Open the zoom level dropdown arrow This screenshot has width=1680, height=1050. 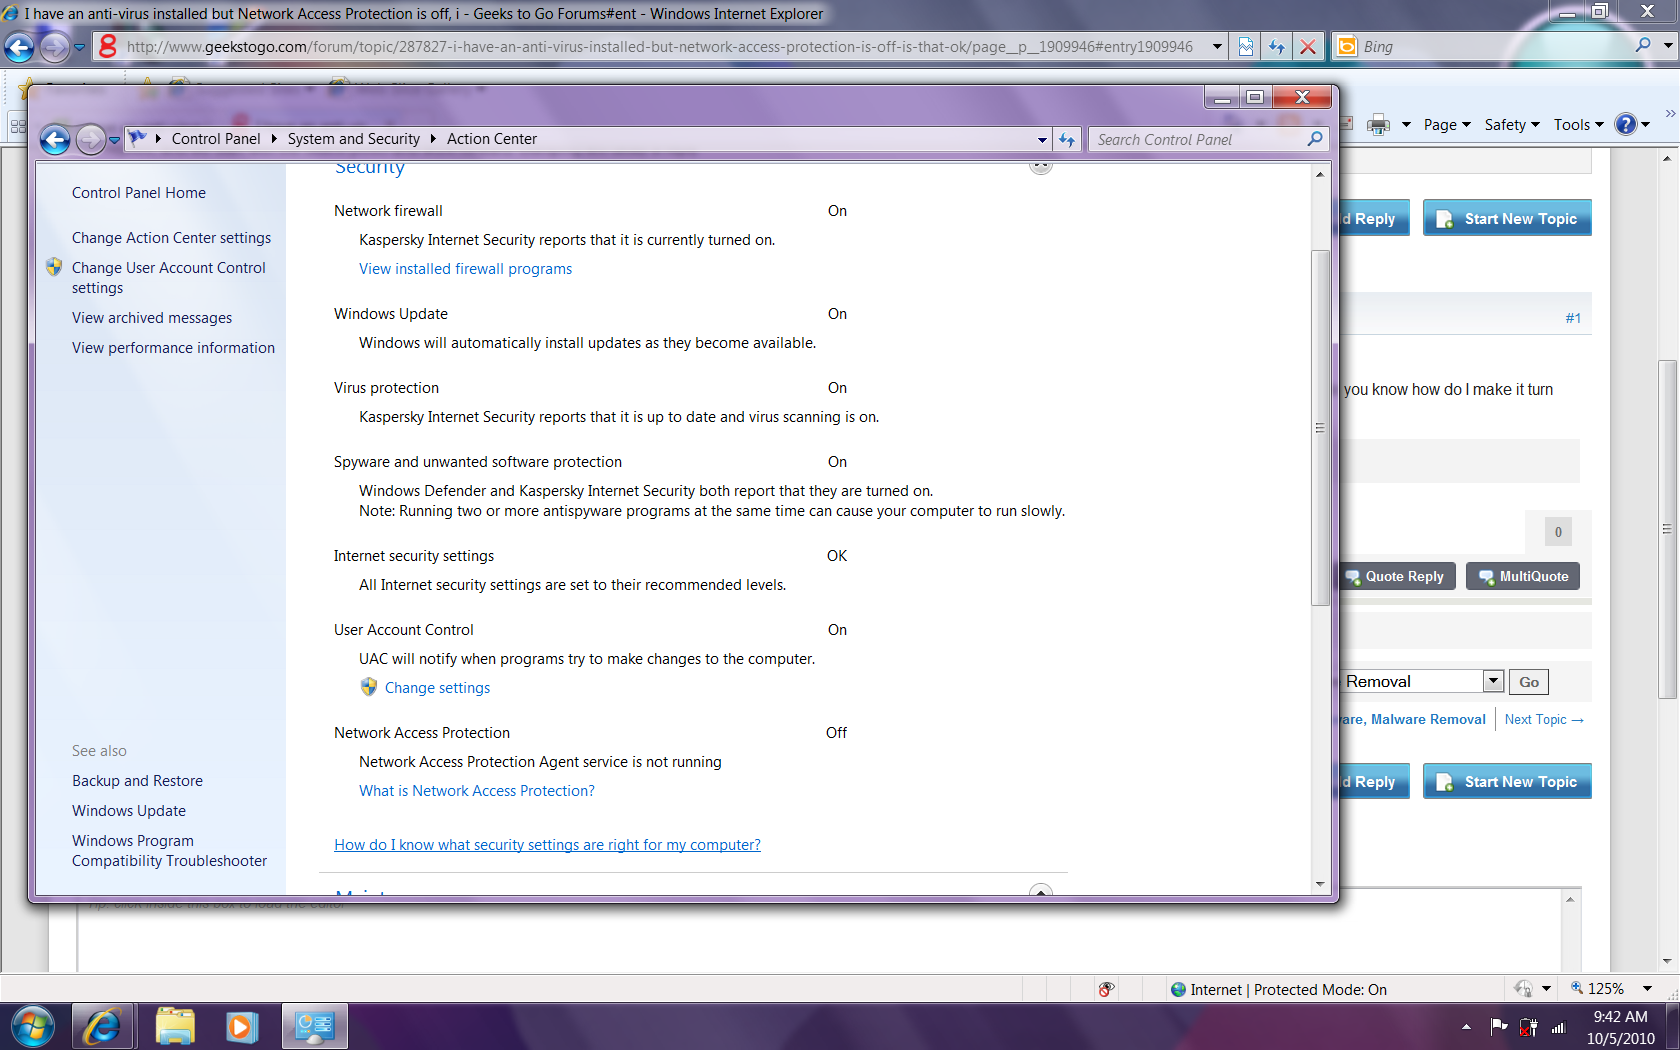(1646, 989)
